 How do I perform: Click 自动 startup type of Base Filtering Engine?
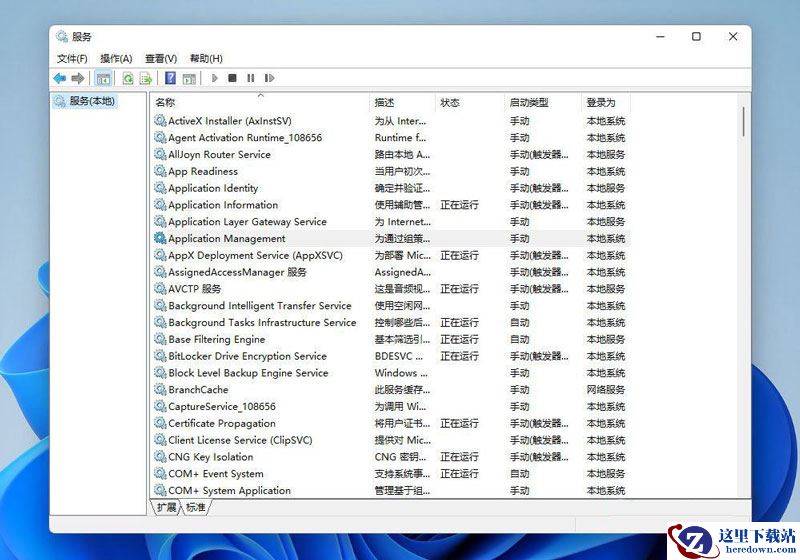(519, 339)
